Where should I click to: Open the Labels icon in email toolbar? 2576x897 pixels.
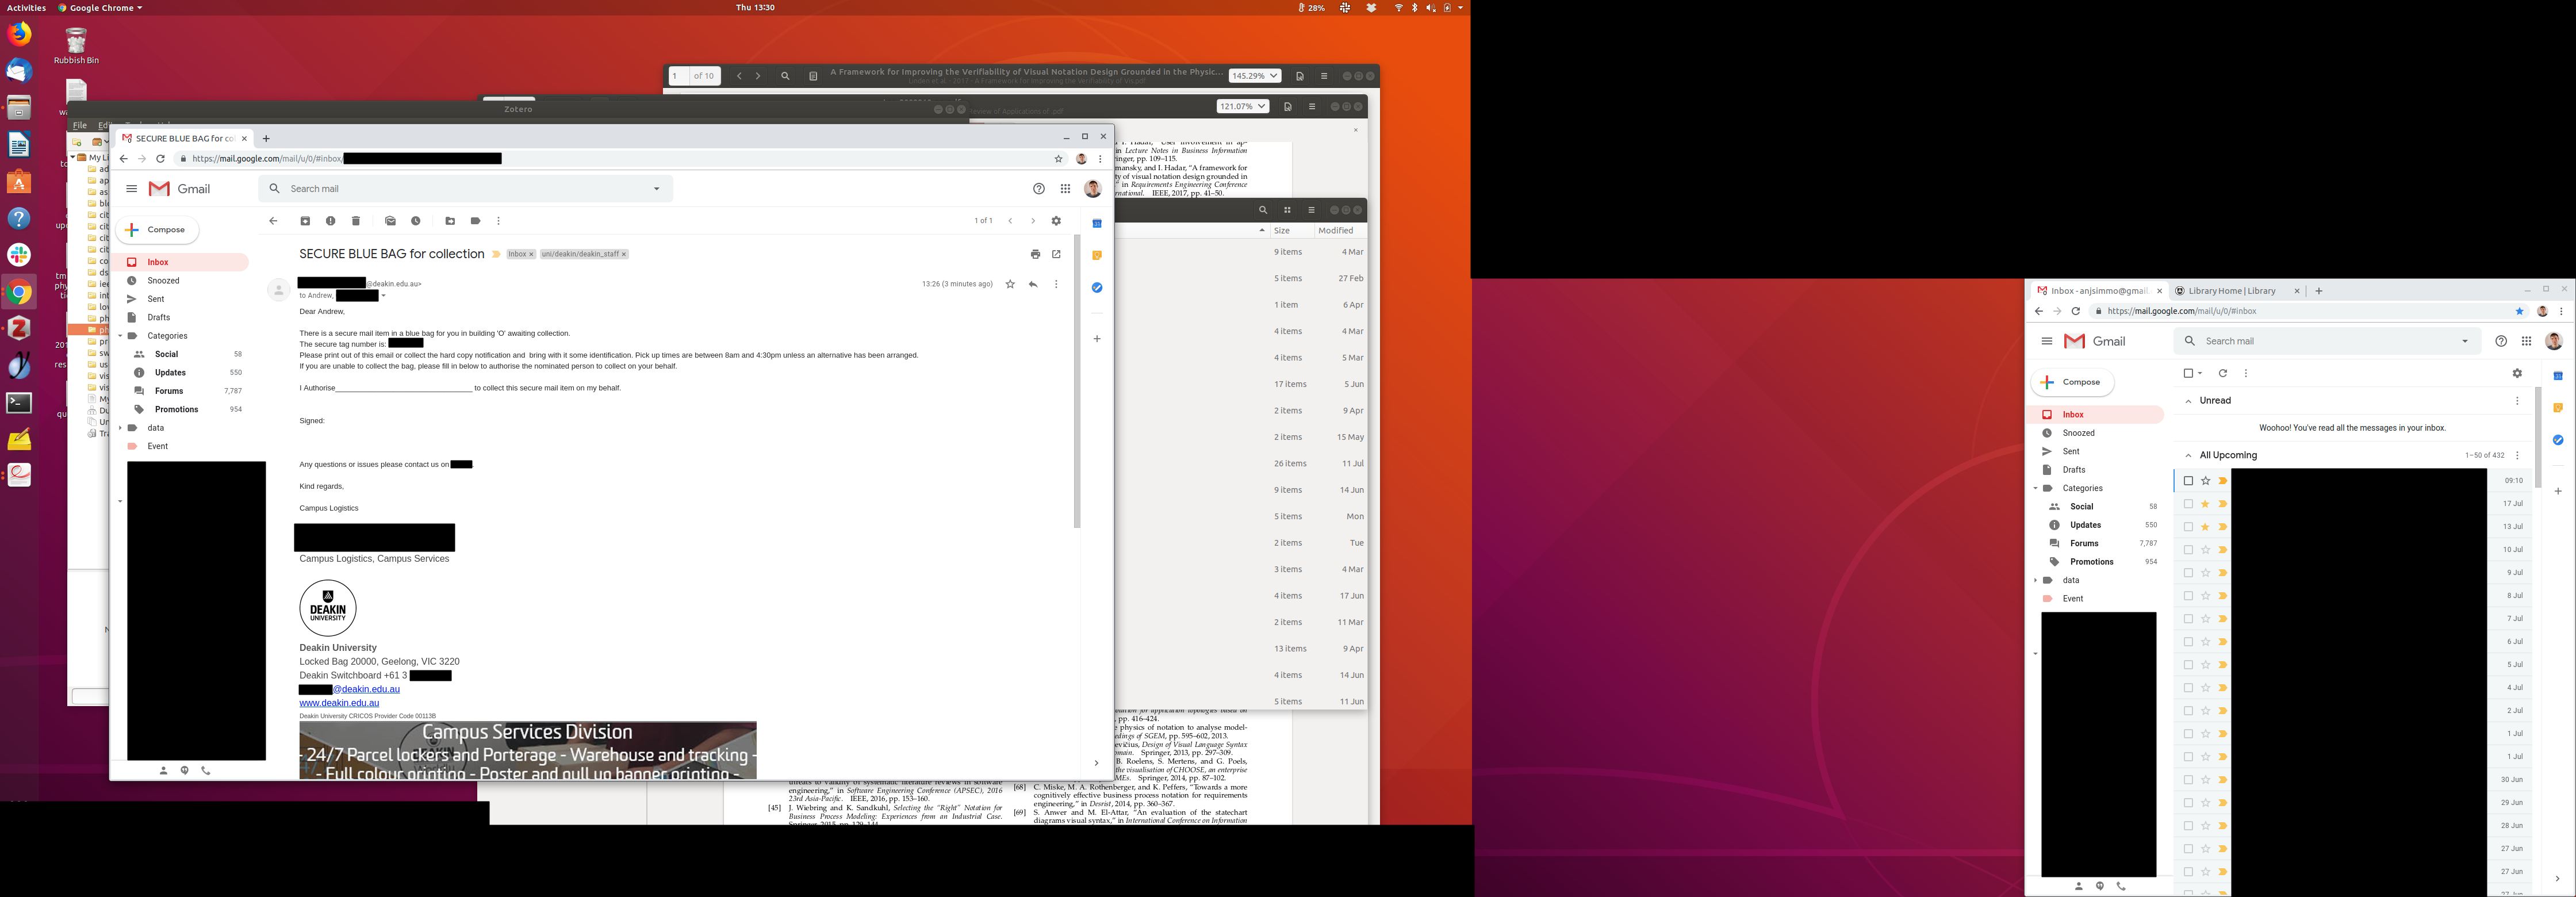475,221
